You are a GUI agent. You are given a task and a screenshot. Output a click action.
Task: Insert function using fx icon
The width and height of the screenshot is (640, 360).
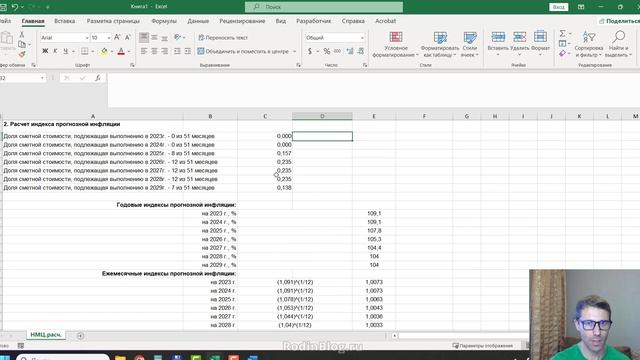pos(98,78)
